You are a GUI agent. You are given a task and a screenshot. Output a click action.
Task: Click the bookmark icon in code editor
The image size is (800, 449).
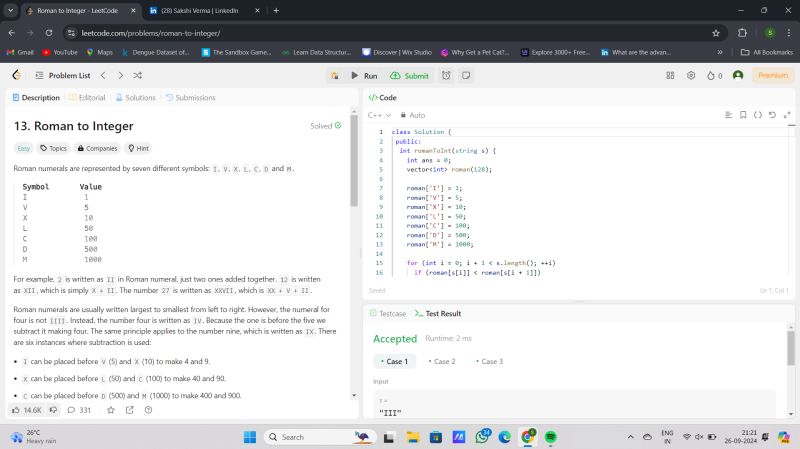click(x=743, y=115)
